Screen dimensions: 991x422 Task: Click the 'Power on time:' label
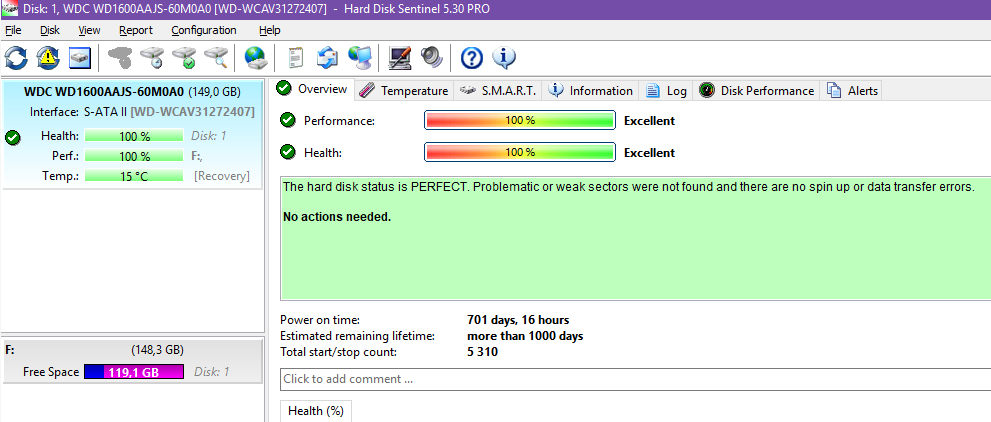coord(320,320)
